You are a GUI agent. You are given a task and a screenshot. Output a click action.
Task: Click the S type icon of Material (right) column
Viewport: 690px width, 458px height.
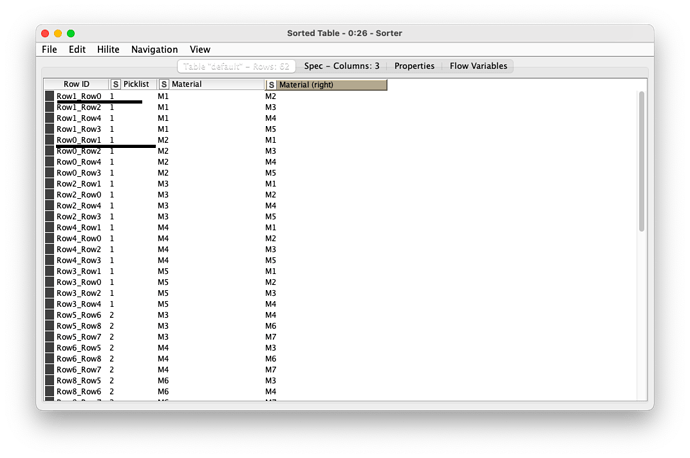coord(272,85)
